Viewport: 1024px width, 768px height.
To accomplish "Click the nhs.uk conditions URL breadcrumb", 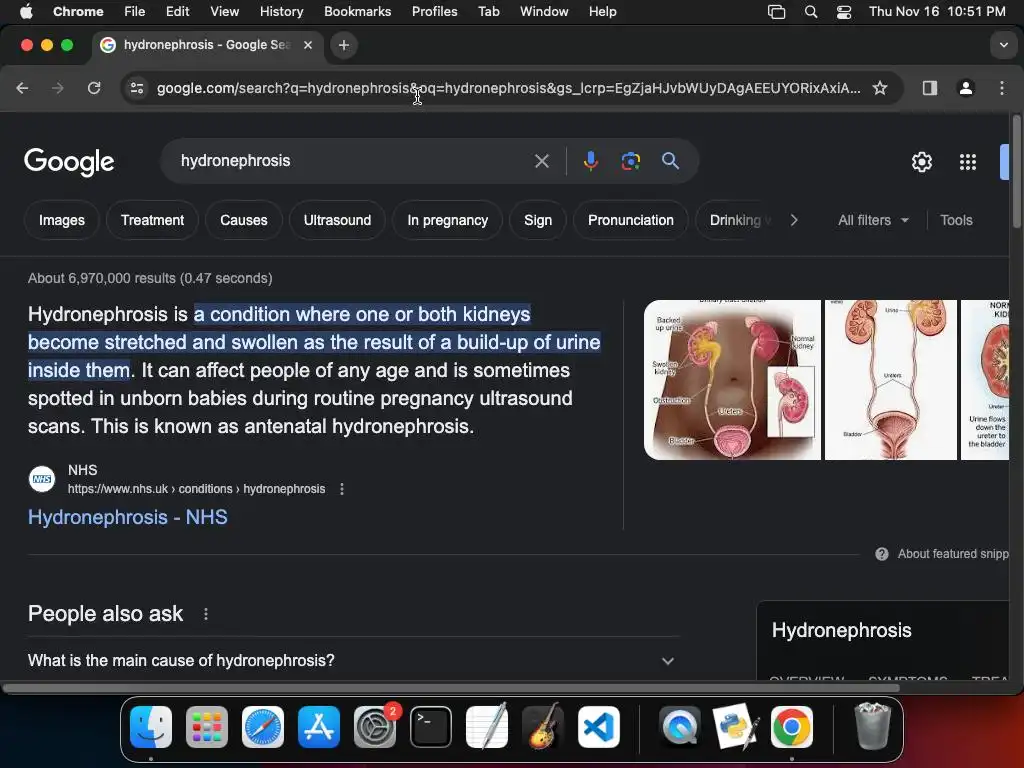I will (196, 489).
